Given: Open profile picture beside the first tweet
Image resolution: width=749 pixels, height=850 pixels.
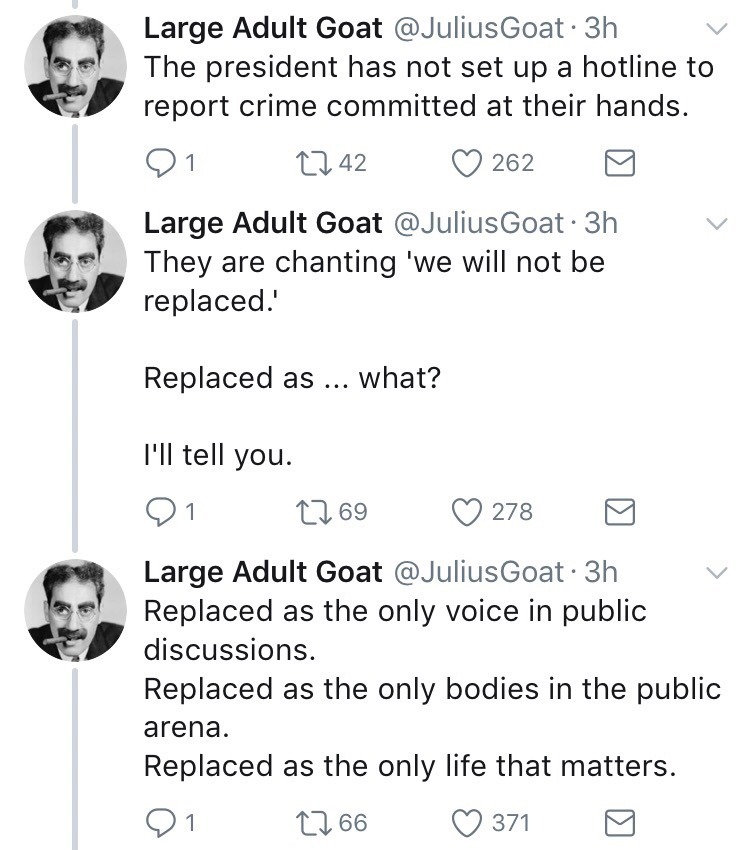Looking at the screenshot, I should (x=75, y=67).
